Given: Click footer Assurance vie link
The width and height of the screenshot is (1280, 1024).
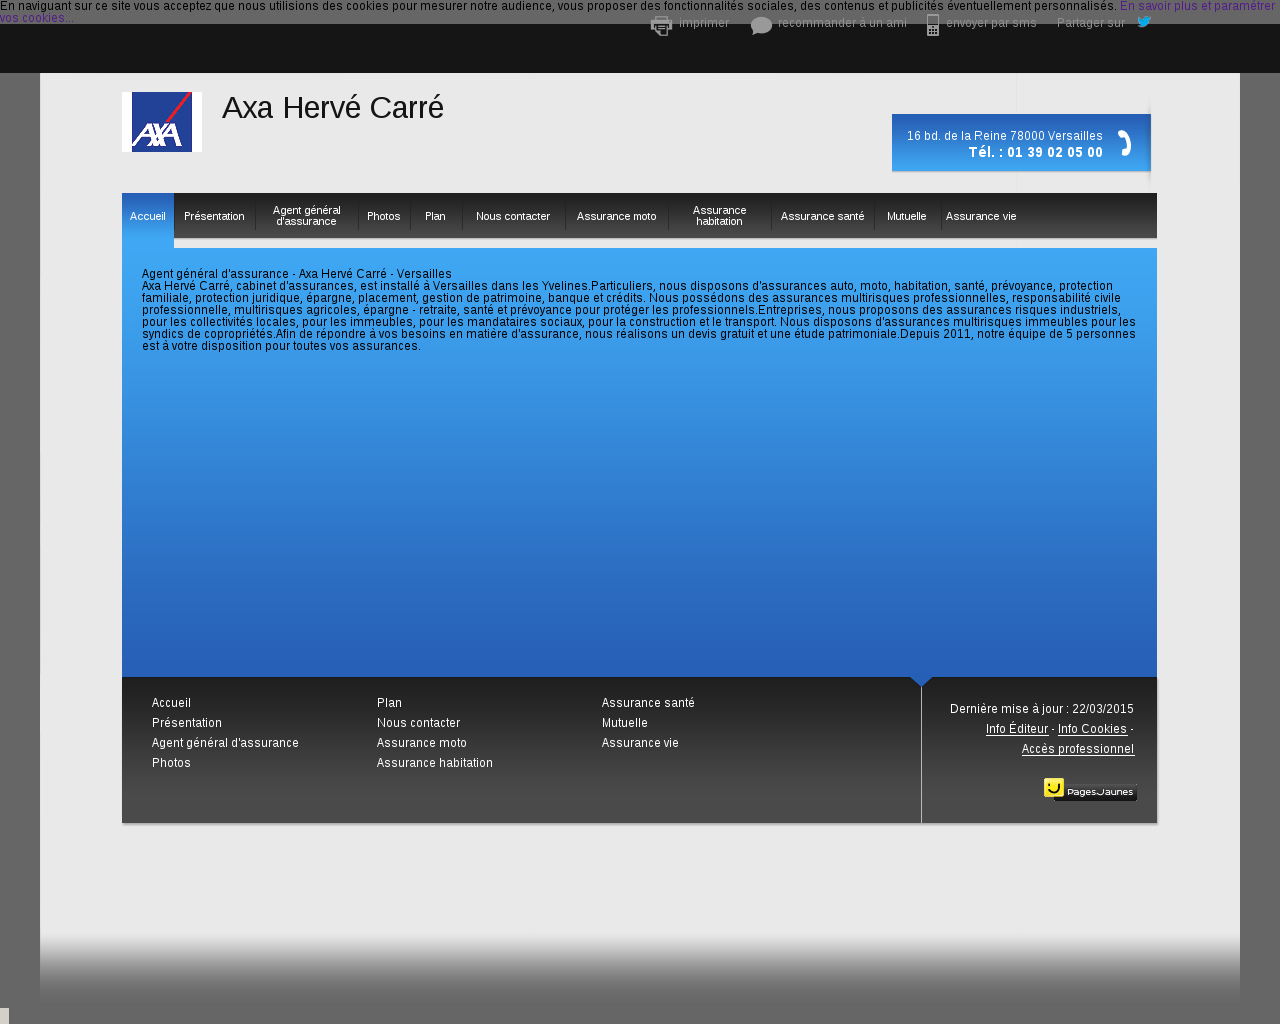Looking at the screenshot, I should pyautogui.click(x=640, y=743).
